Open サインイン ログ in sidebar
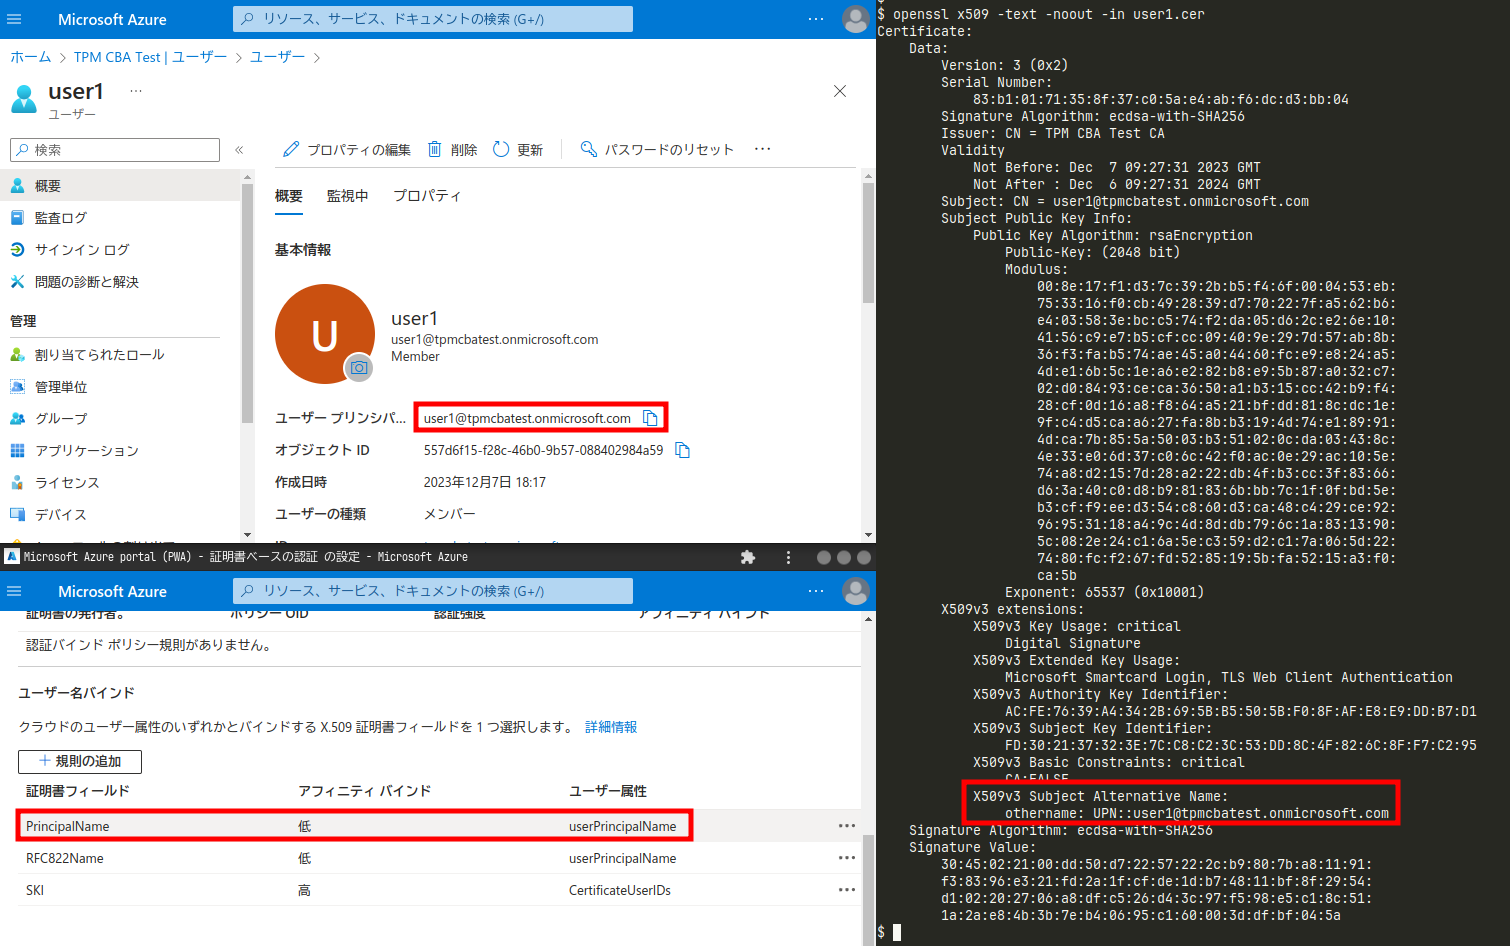Screen dimensions: 1510x946 (82, 250)
